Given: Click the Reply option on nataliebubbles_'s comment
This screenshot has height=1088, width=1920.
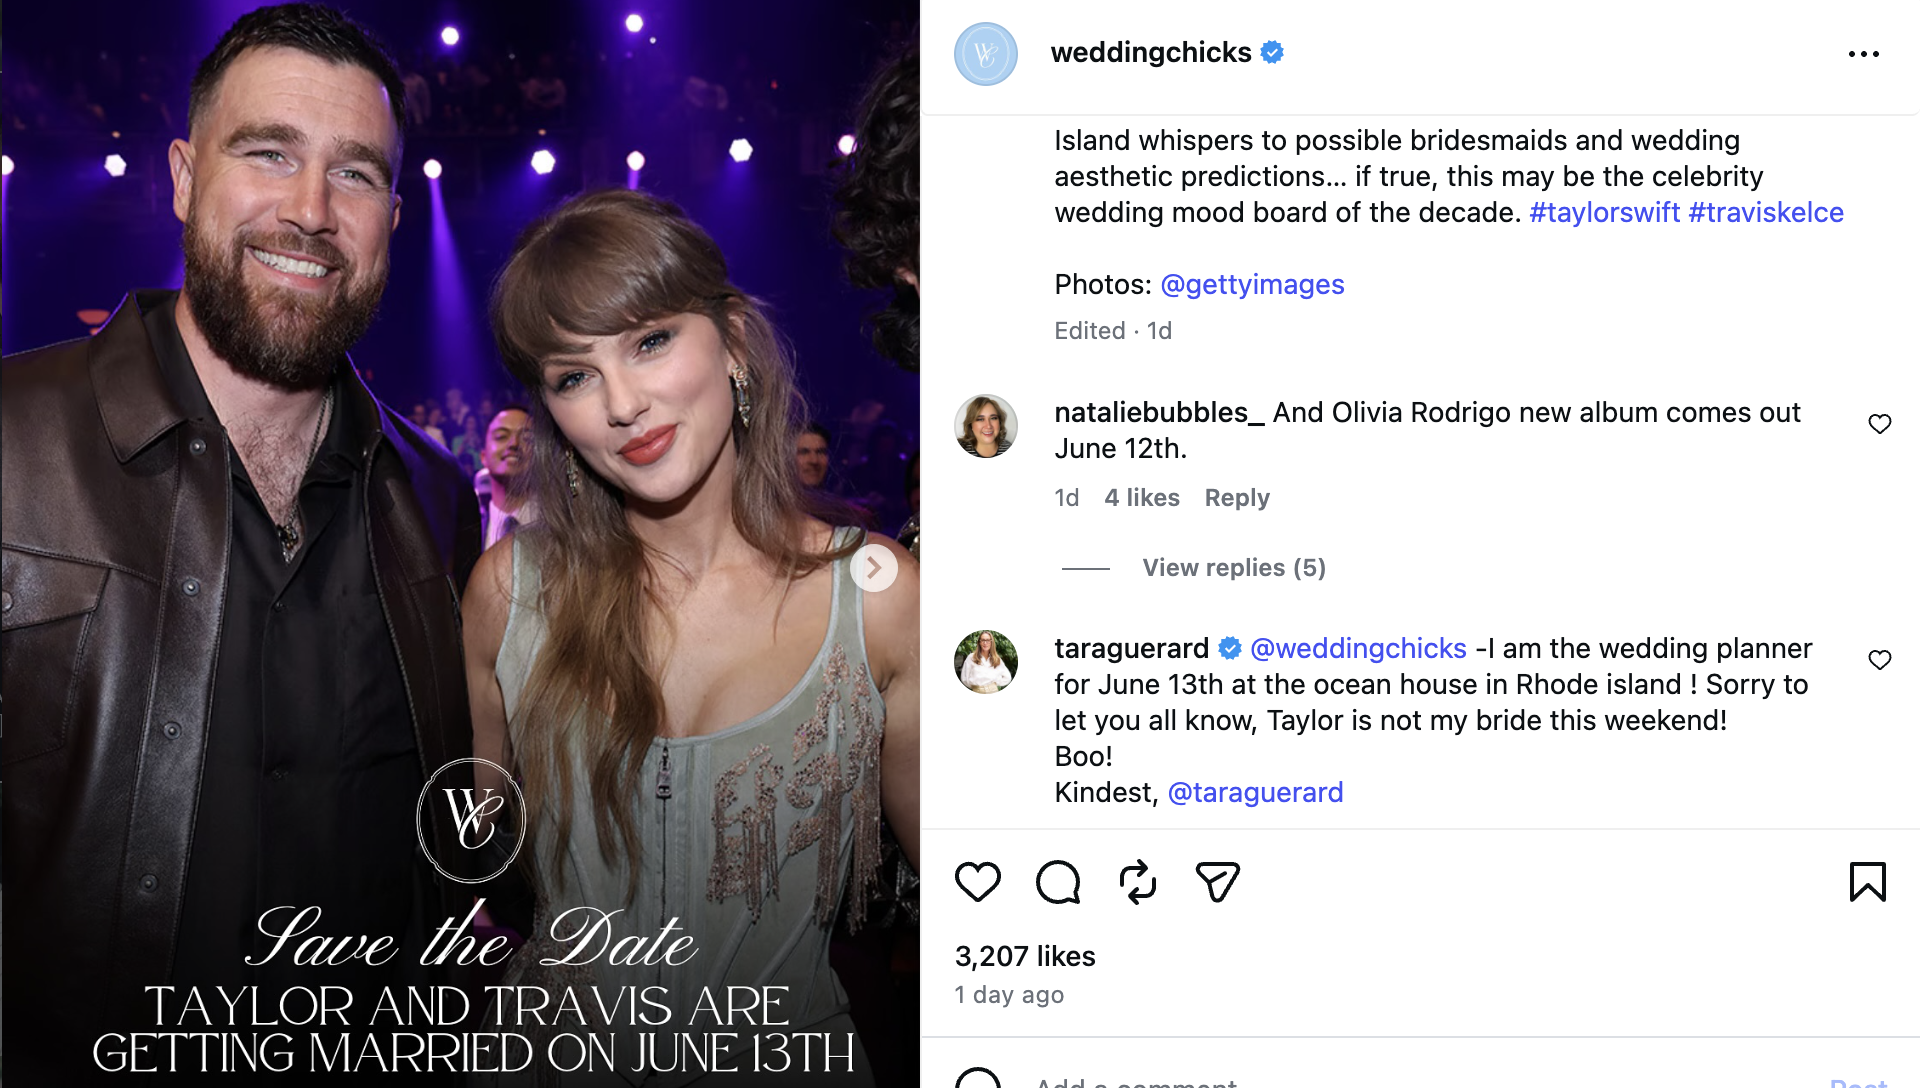Looking at the screenshot, I should coord(1236,497).
